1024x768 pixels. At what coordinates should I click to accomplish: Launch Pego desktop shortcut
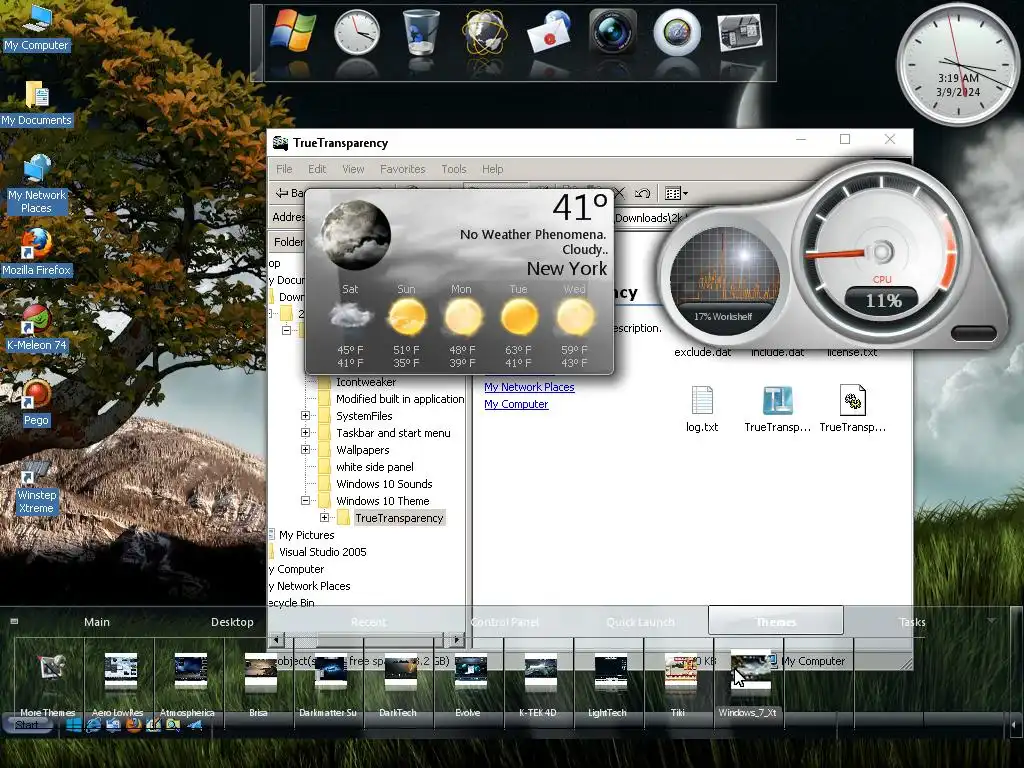pos(36,403)
